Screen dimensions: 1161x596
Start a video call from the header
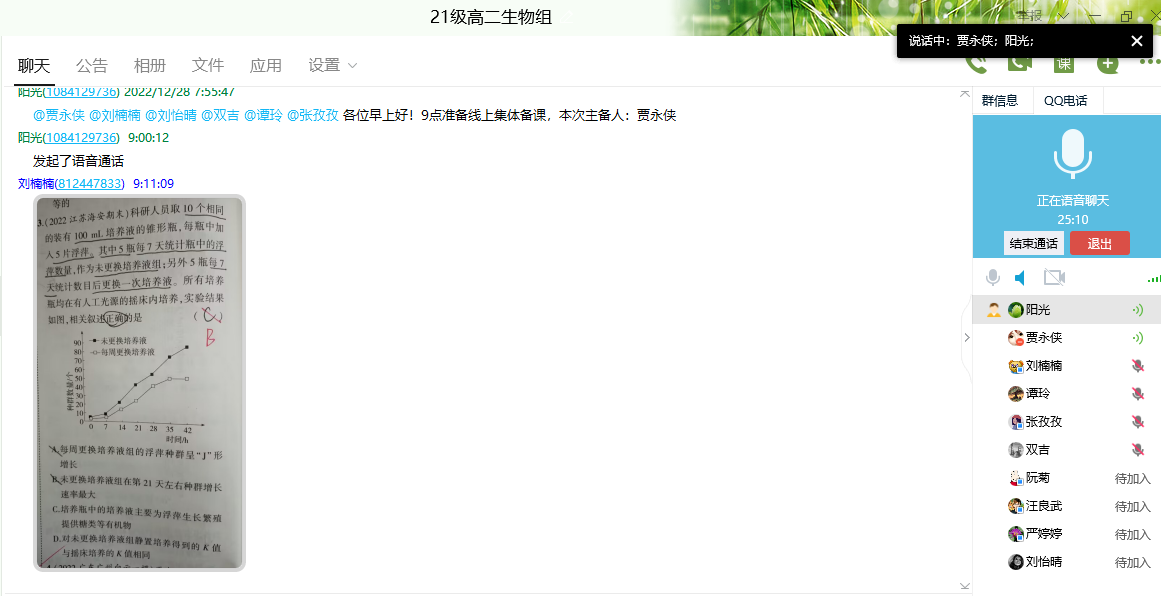click(x=1020, y=63)
